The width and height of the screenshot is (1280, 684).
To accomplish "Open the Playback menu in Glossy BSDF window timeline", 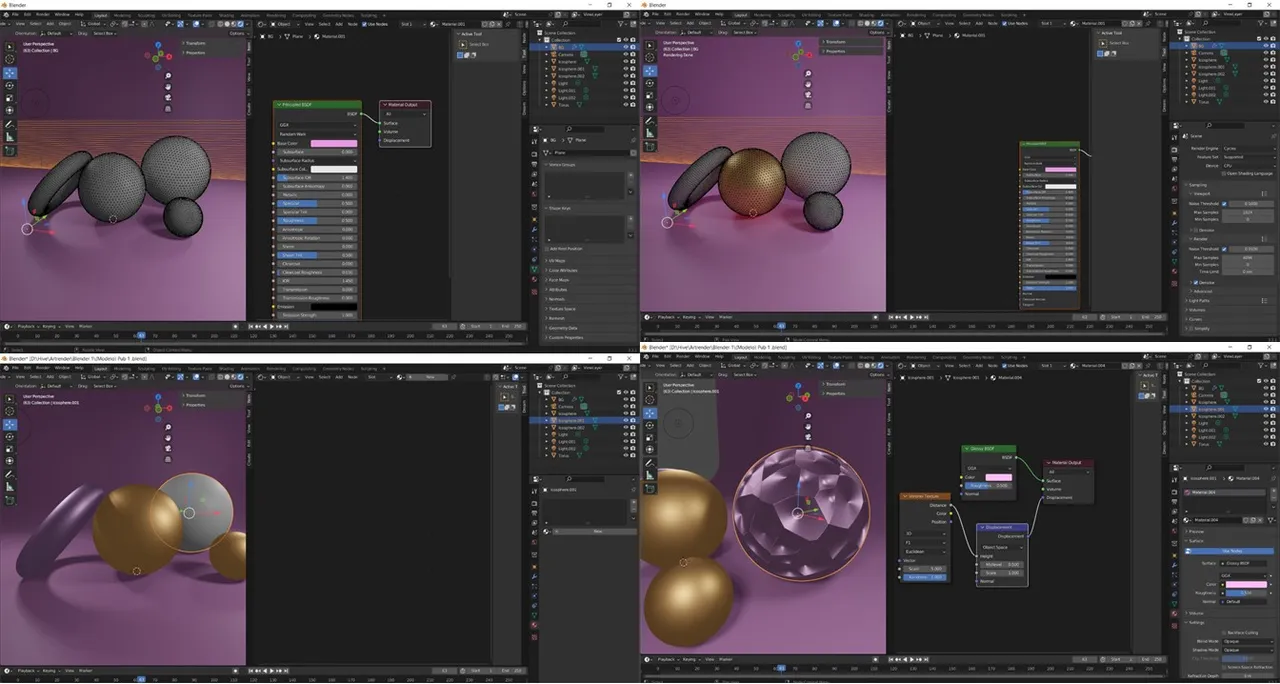I will [670, 659].
